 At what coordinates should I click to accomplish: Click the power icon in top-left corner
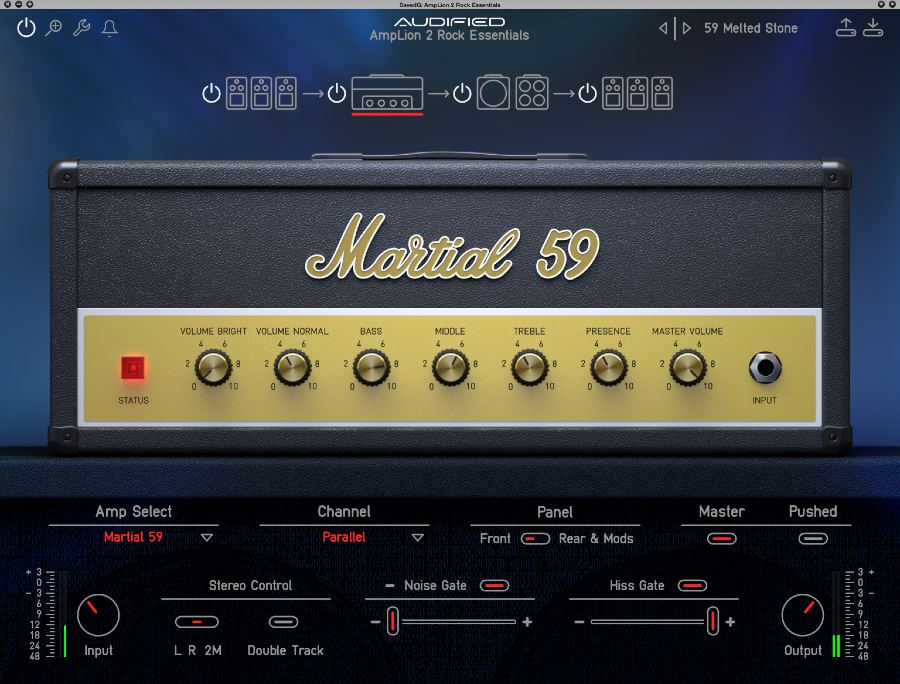tap(27, 28)
